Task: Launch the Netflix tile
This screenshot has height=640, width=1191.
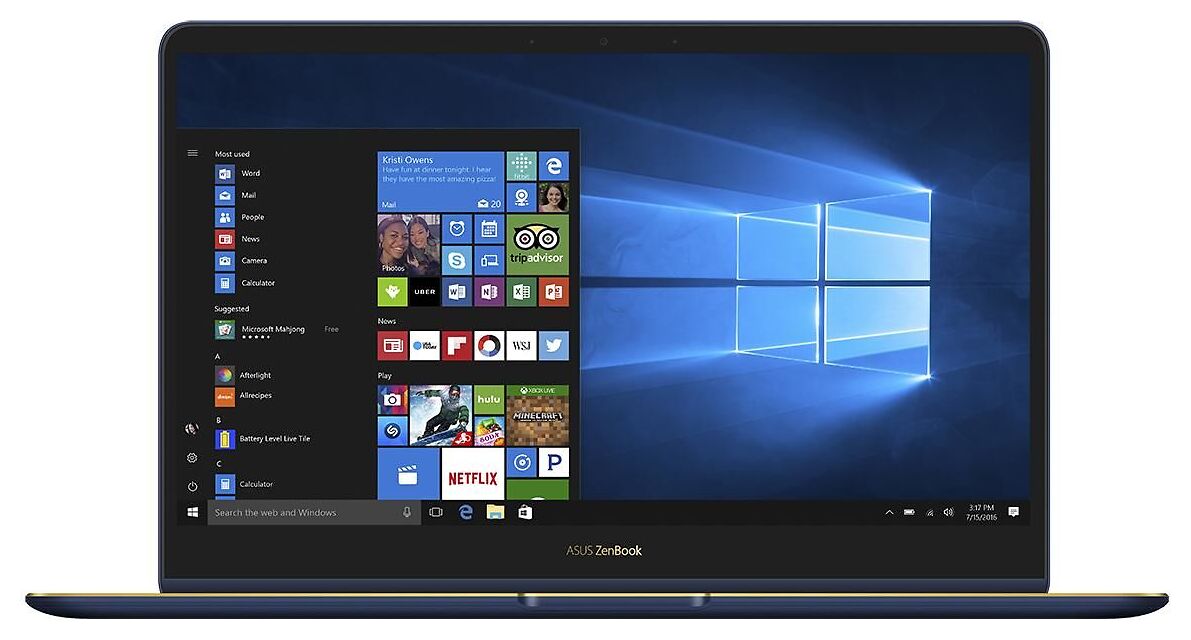Action: coord(472,474)
